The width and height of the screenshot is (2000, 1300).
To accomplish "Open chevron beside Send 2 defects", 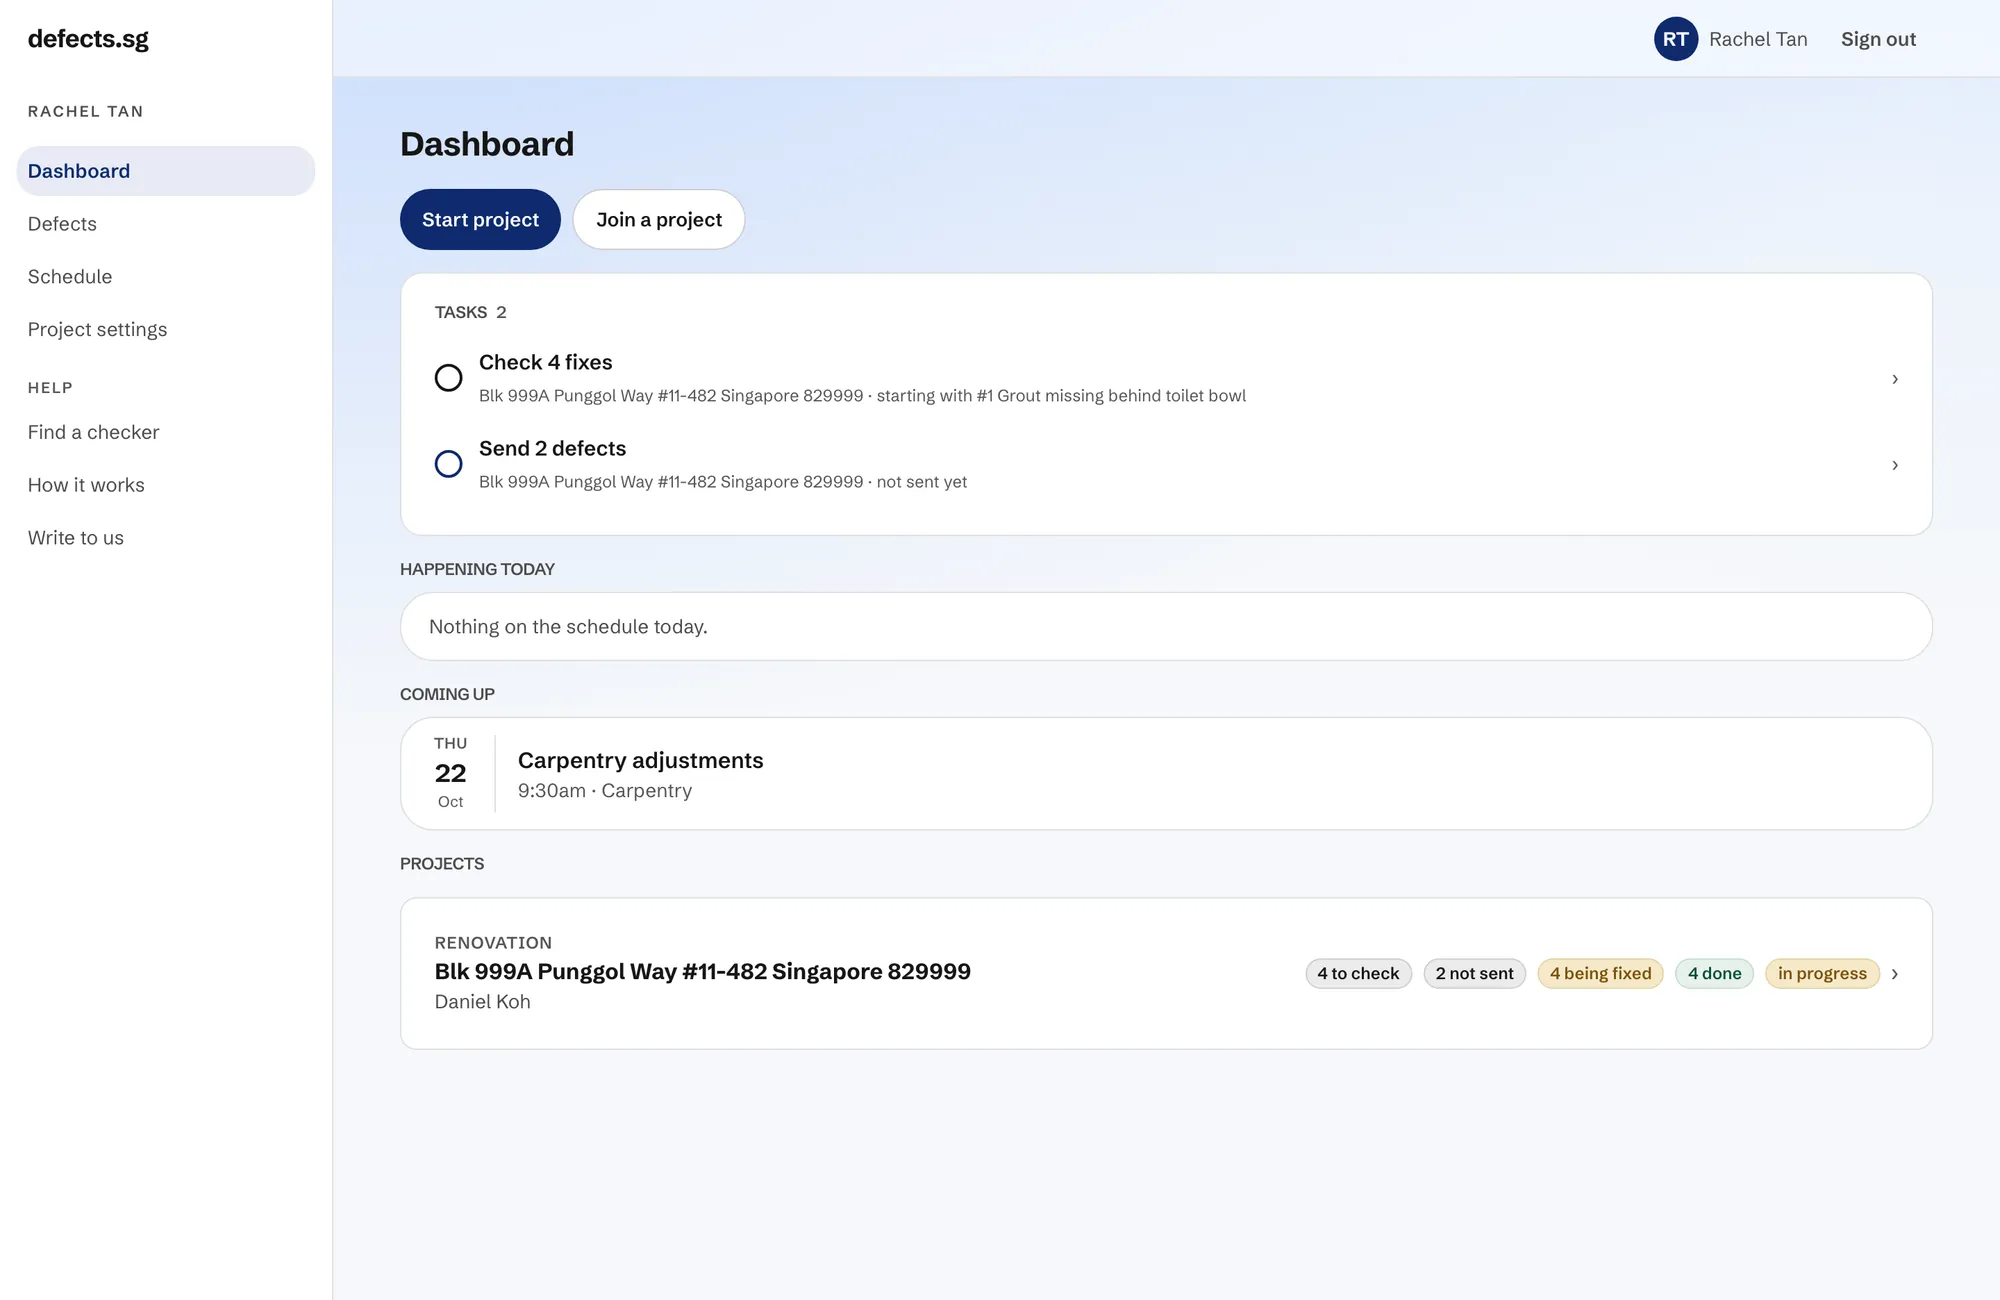I will [1895, 465].
